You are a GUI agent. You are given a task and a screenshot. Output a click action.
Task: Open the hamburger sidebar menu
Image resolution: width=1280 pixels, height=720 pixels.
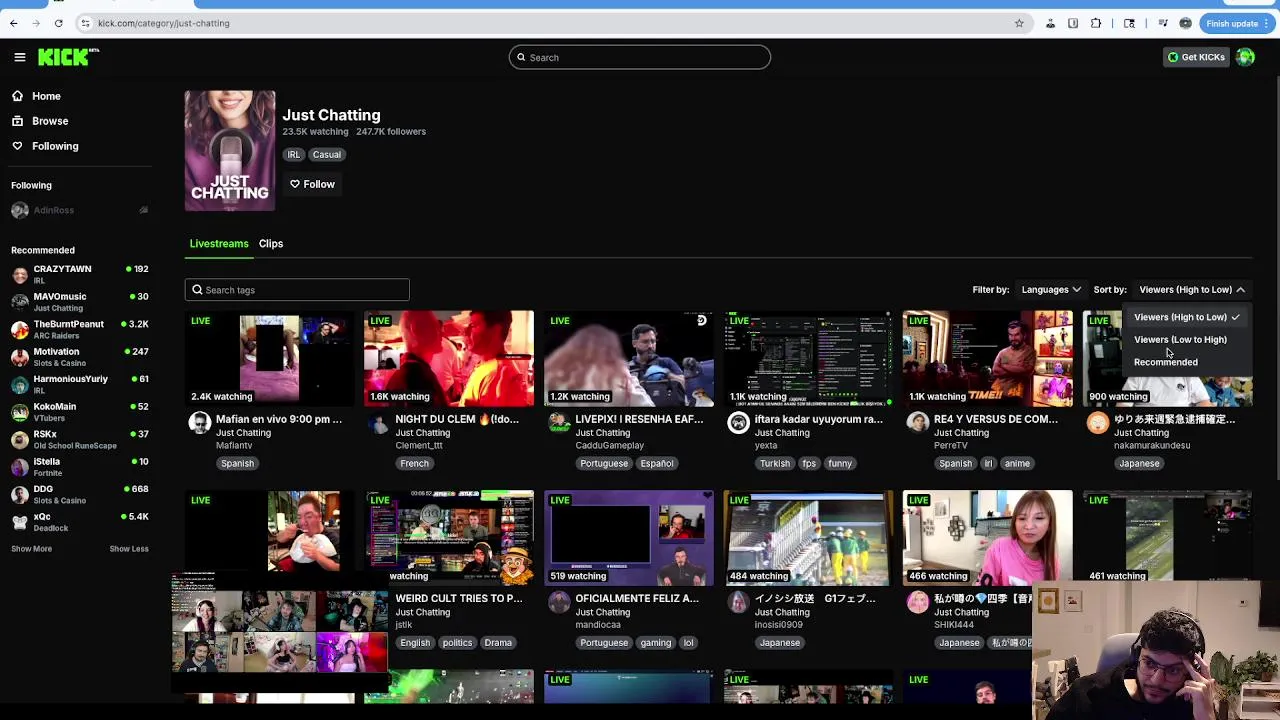19,57
